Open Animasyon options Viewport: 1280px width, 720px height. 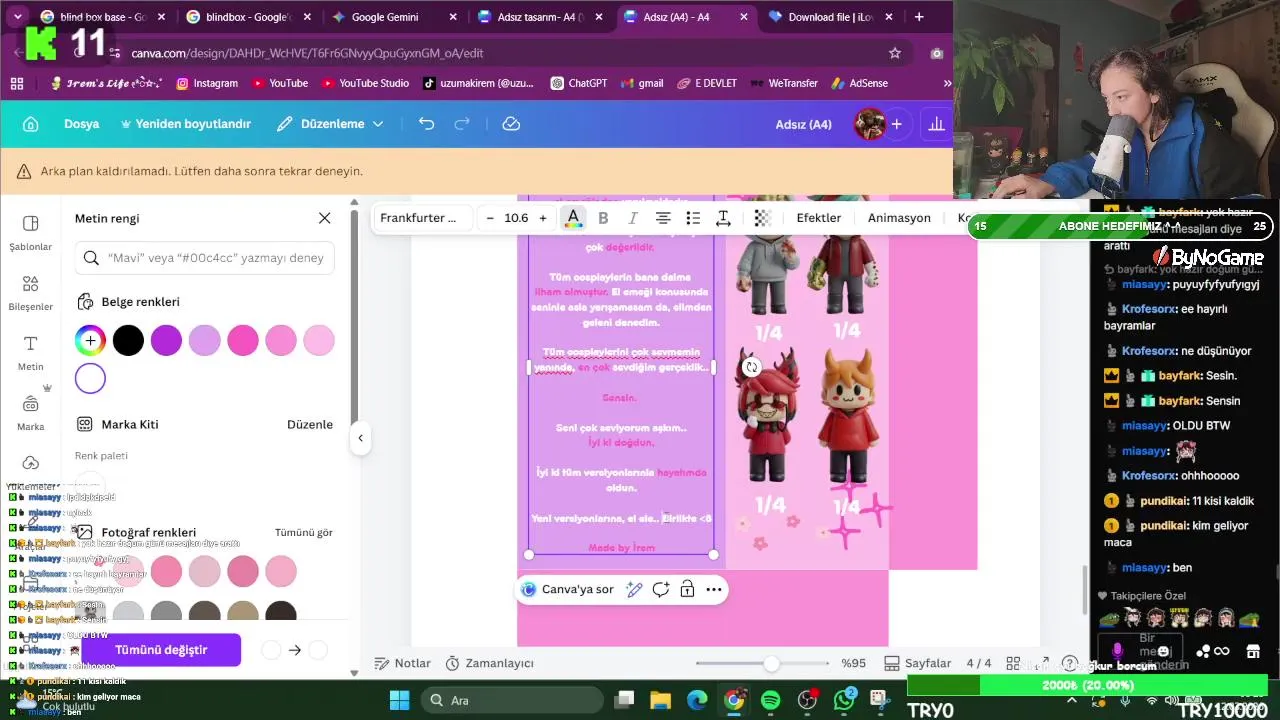(x=899, y=218)
